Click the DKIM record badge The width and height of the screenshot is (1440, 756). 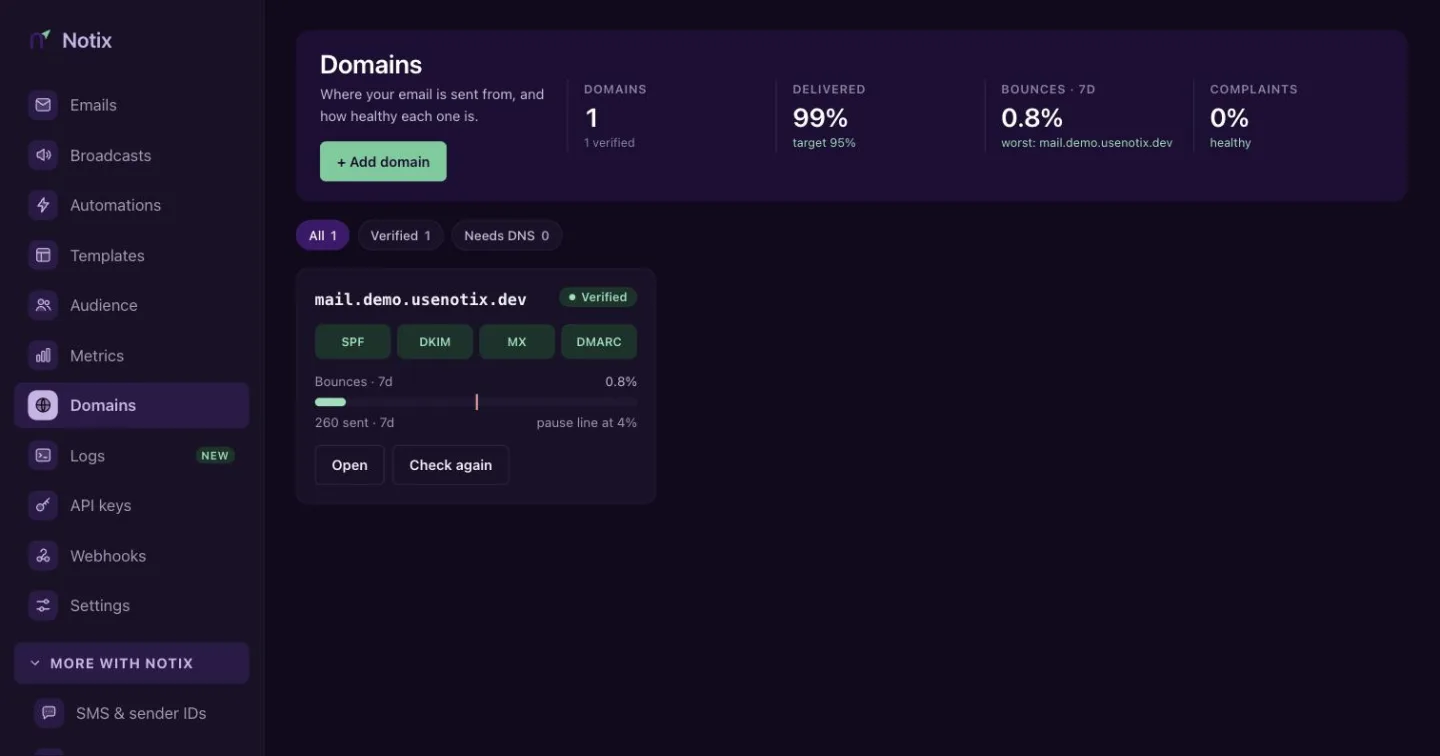(435, 342)
